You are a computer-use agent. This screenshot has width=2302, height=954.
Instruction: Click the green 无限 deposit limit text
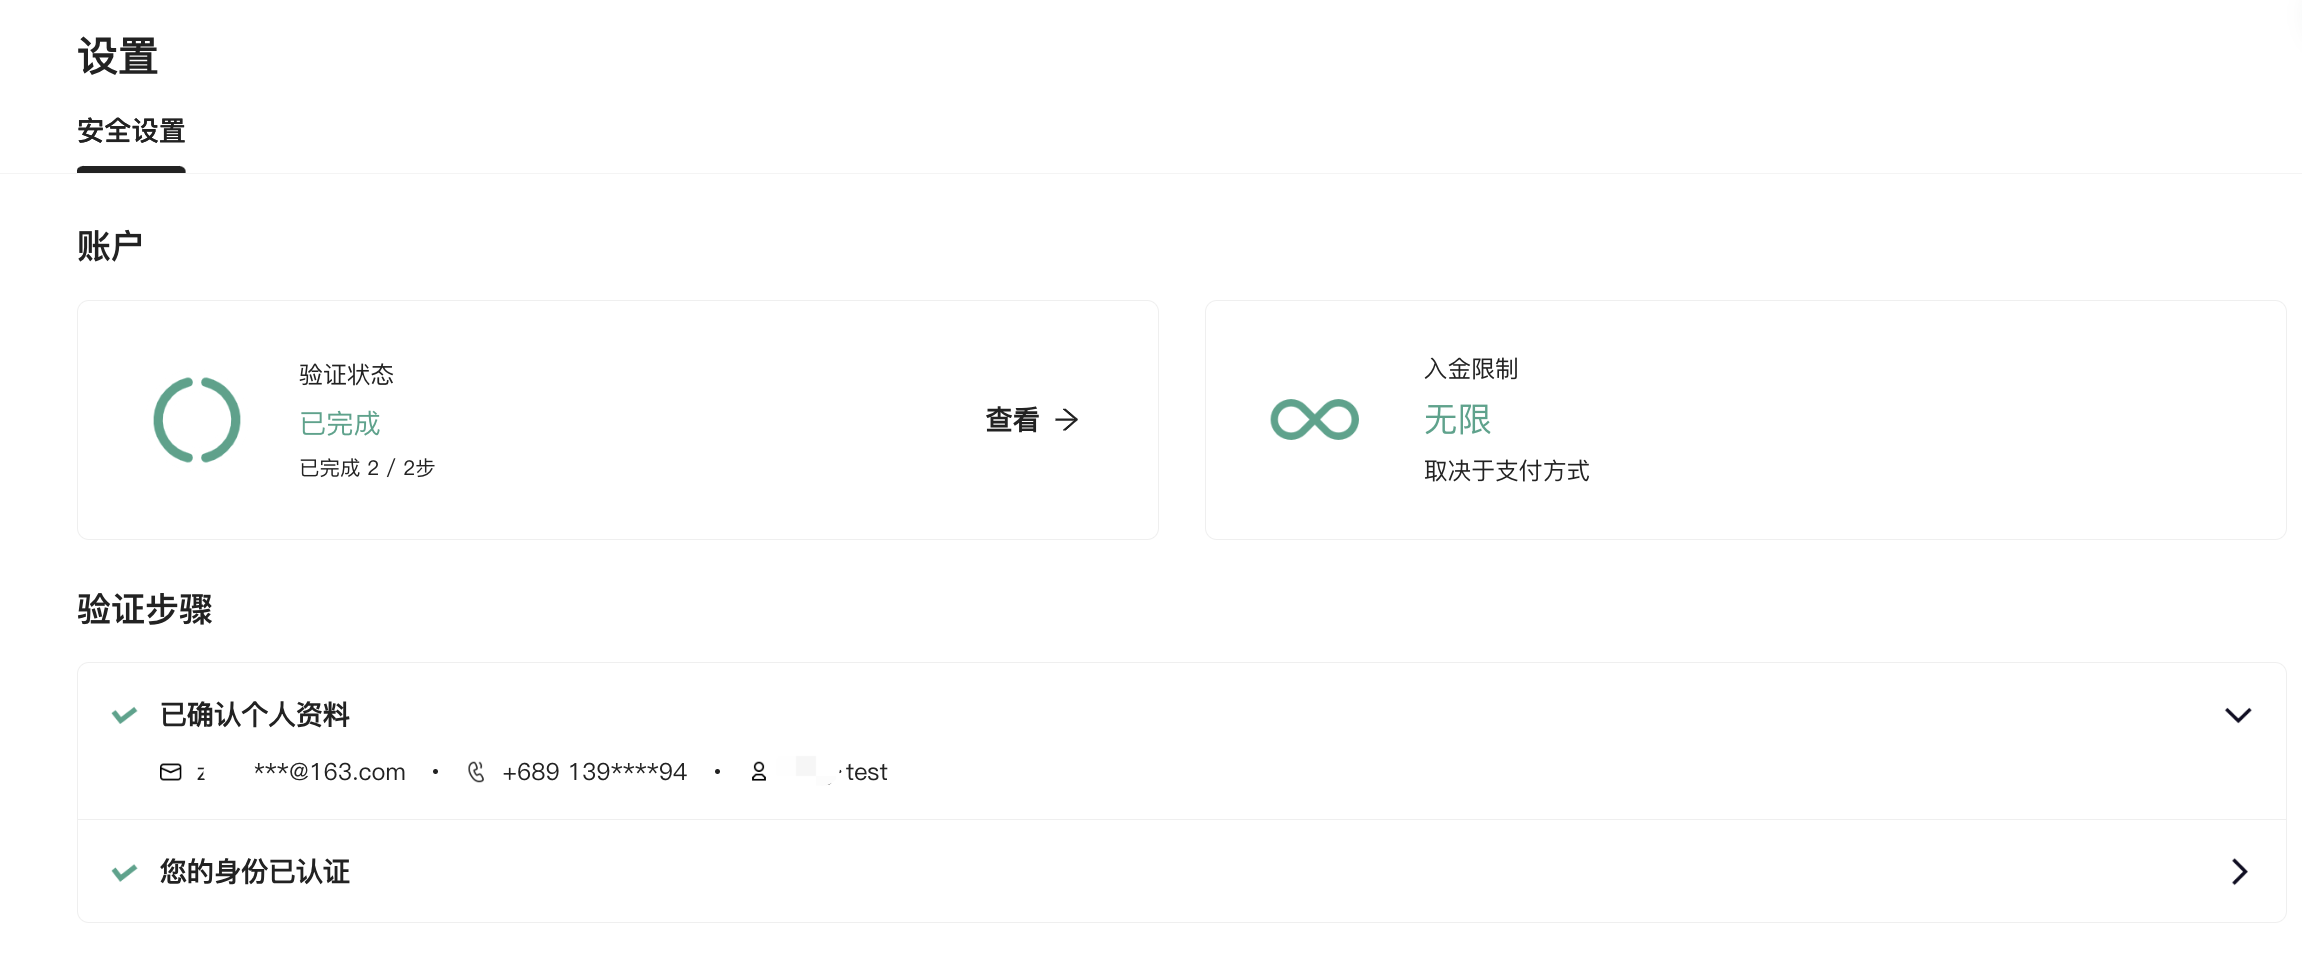pyautogui.click(x=1457, y=419)
